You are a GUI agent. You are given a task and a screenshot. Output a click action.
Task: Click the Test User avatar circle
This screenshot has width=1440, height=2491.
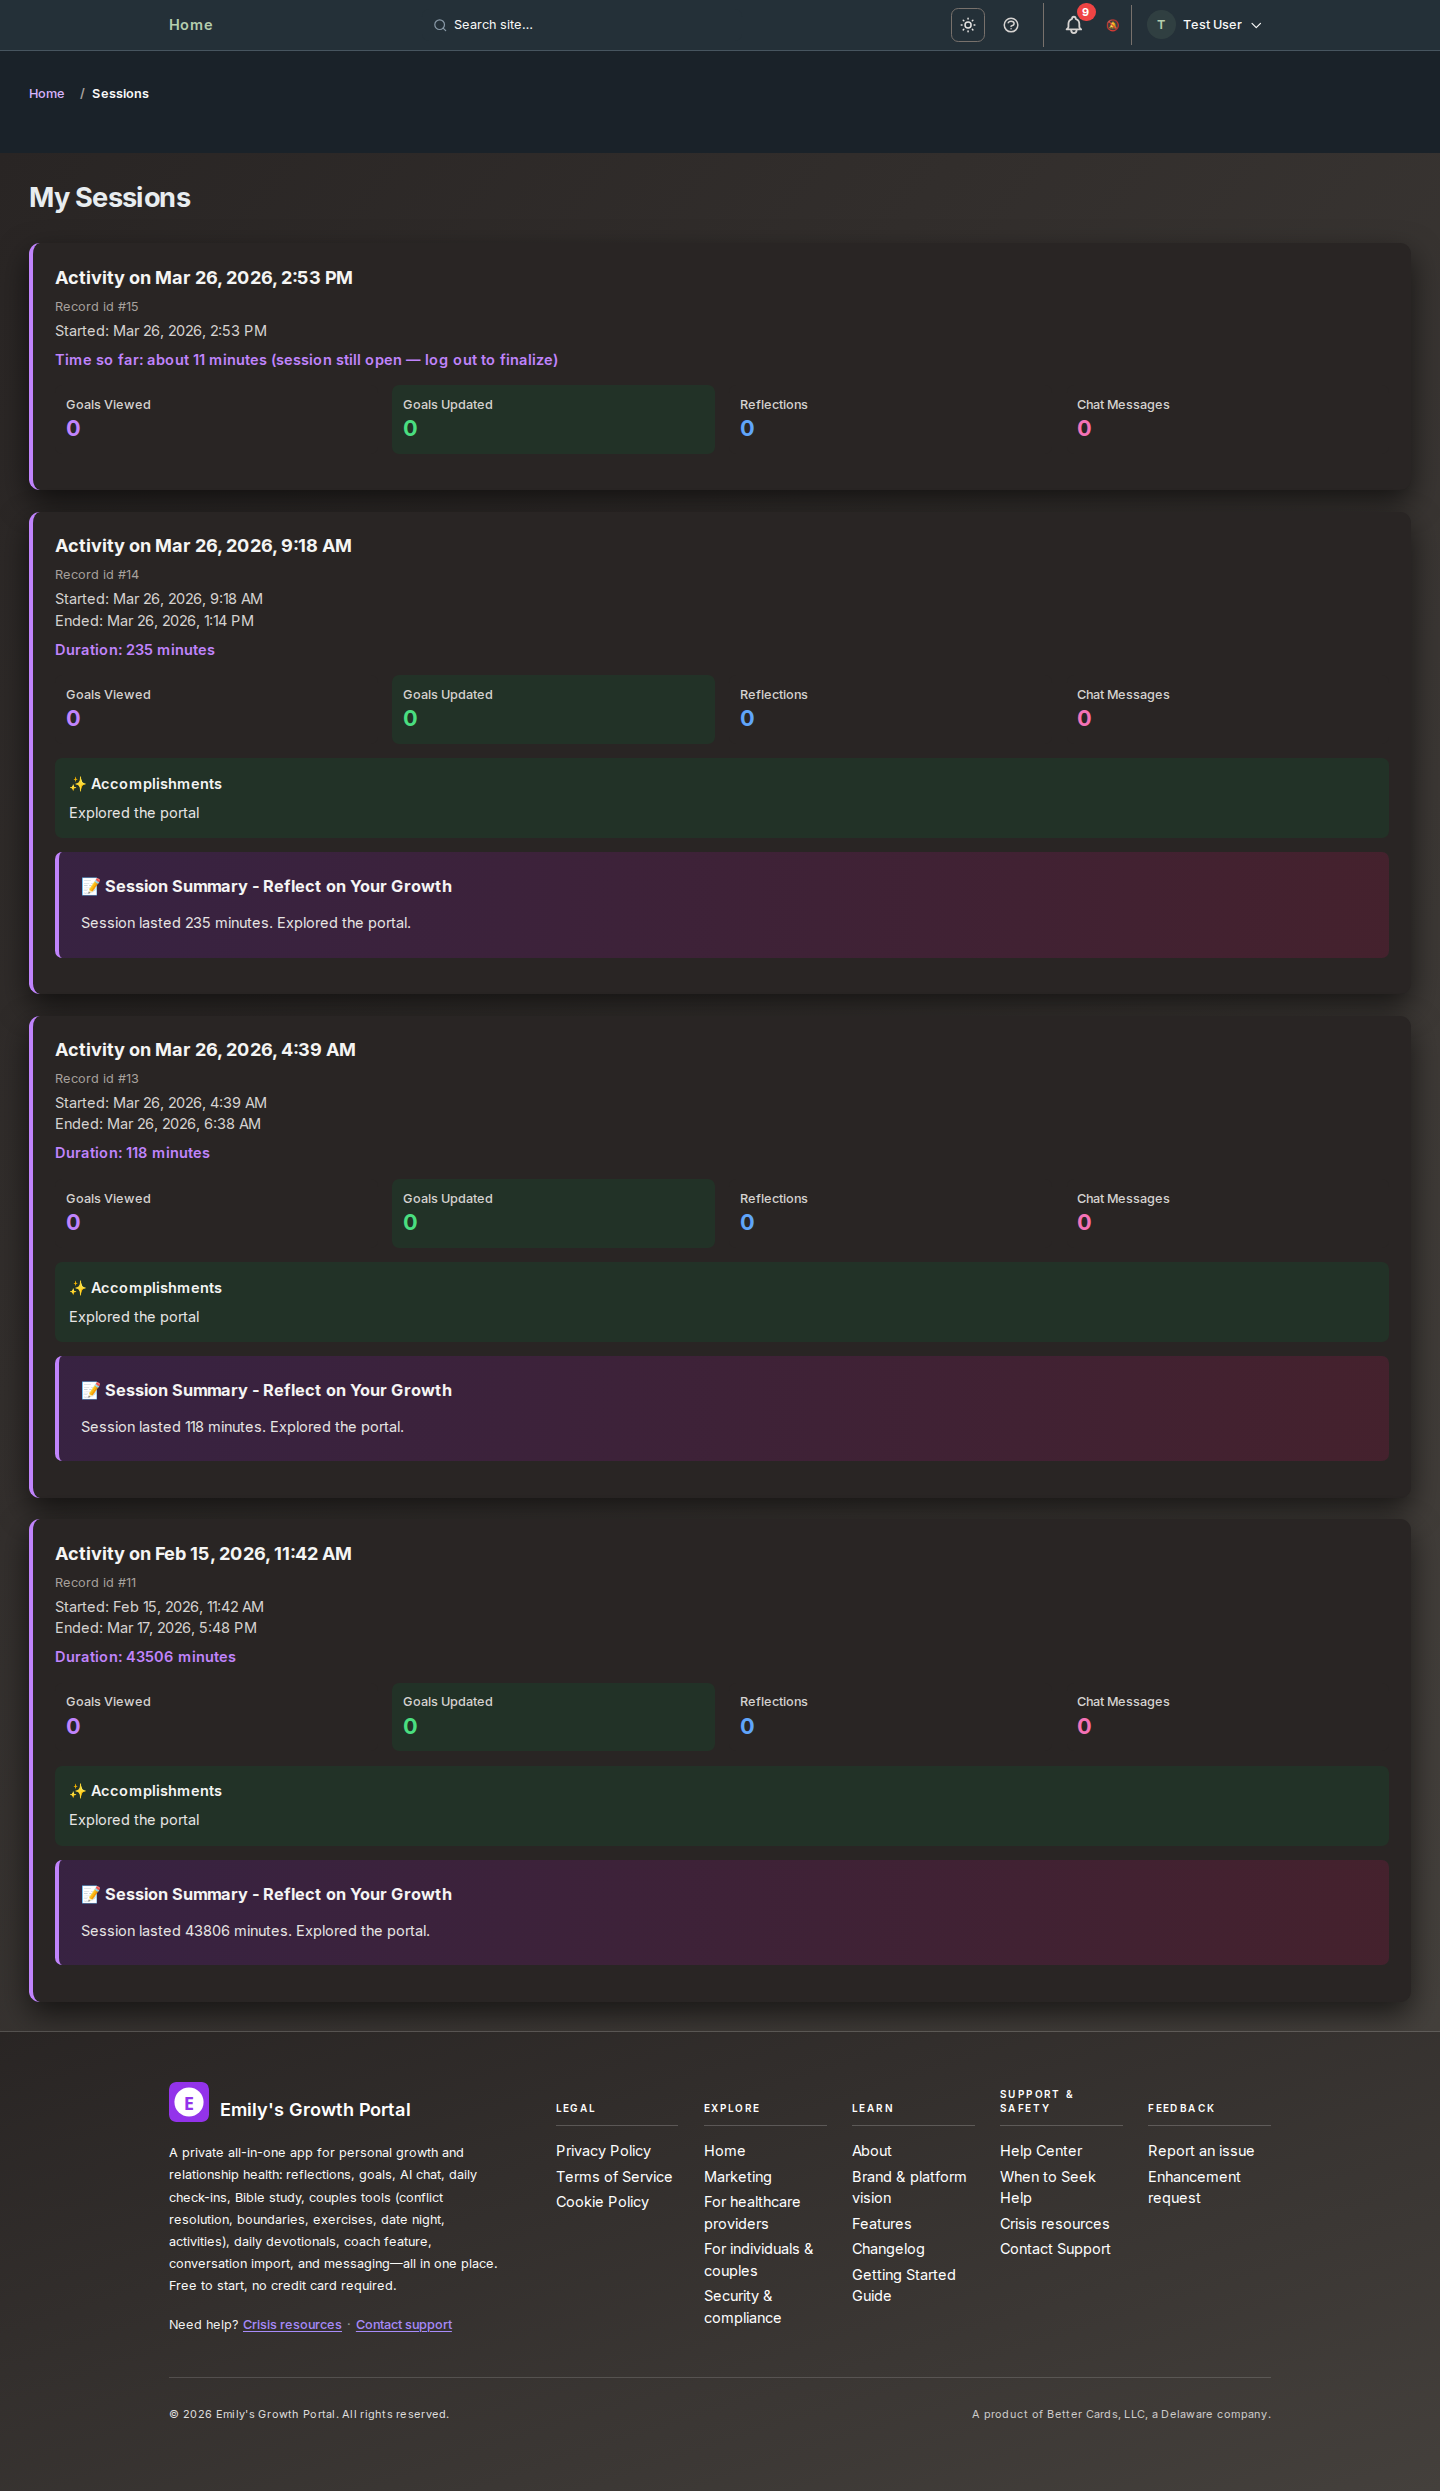point(1160,24)
